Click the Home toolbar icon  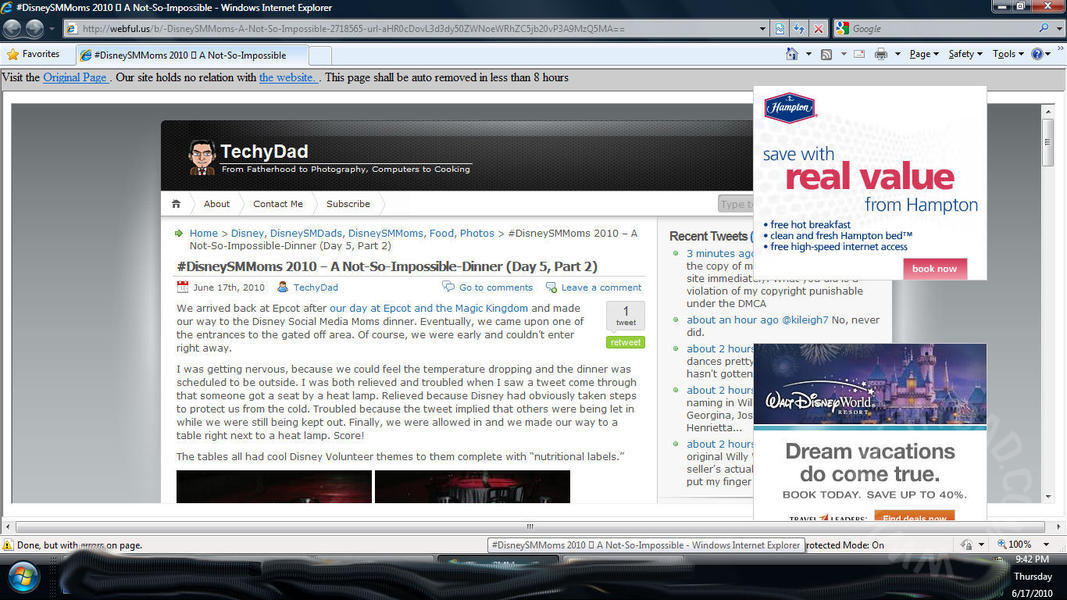791,54
